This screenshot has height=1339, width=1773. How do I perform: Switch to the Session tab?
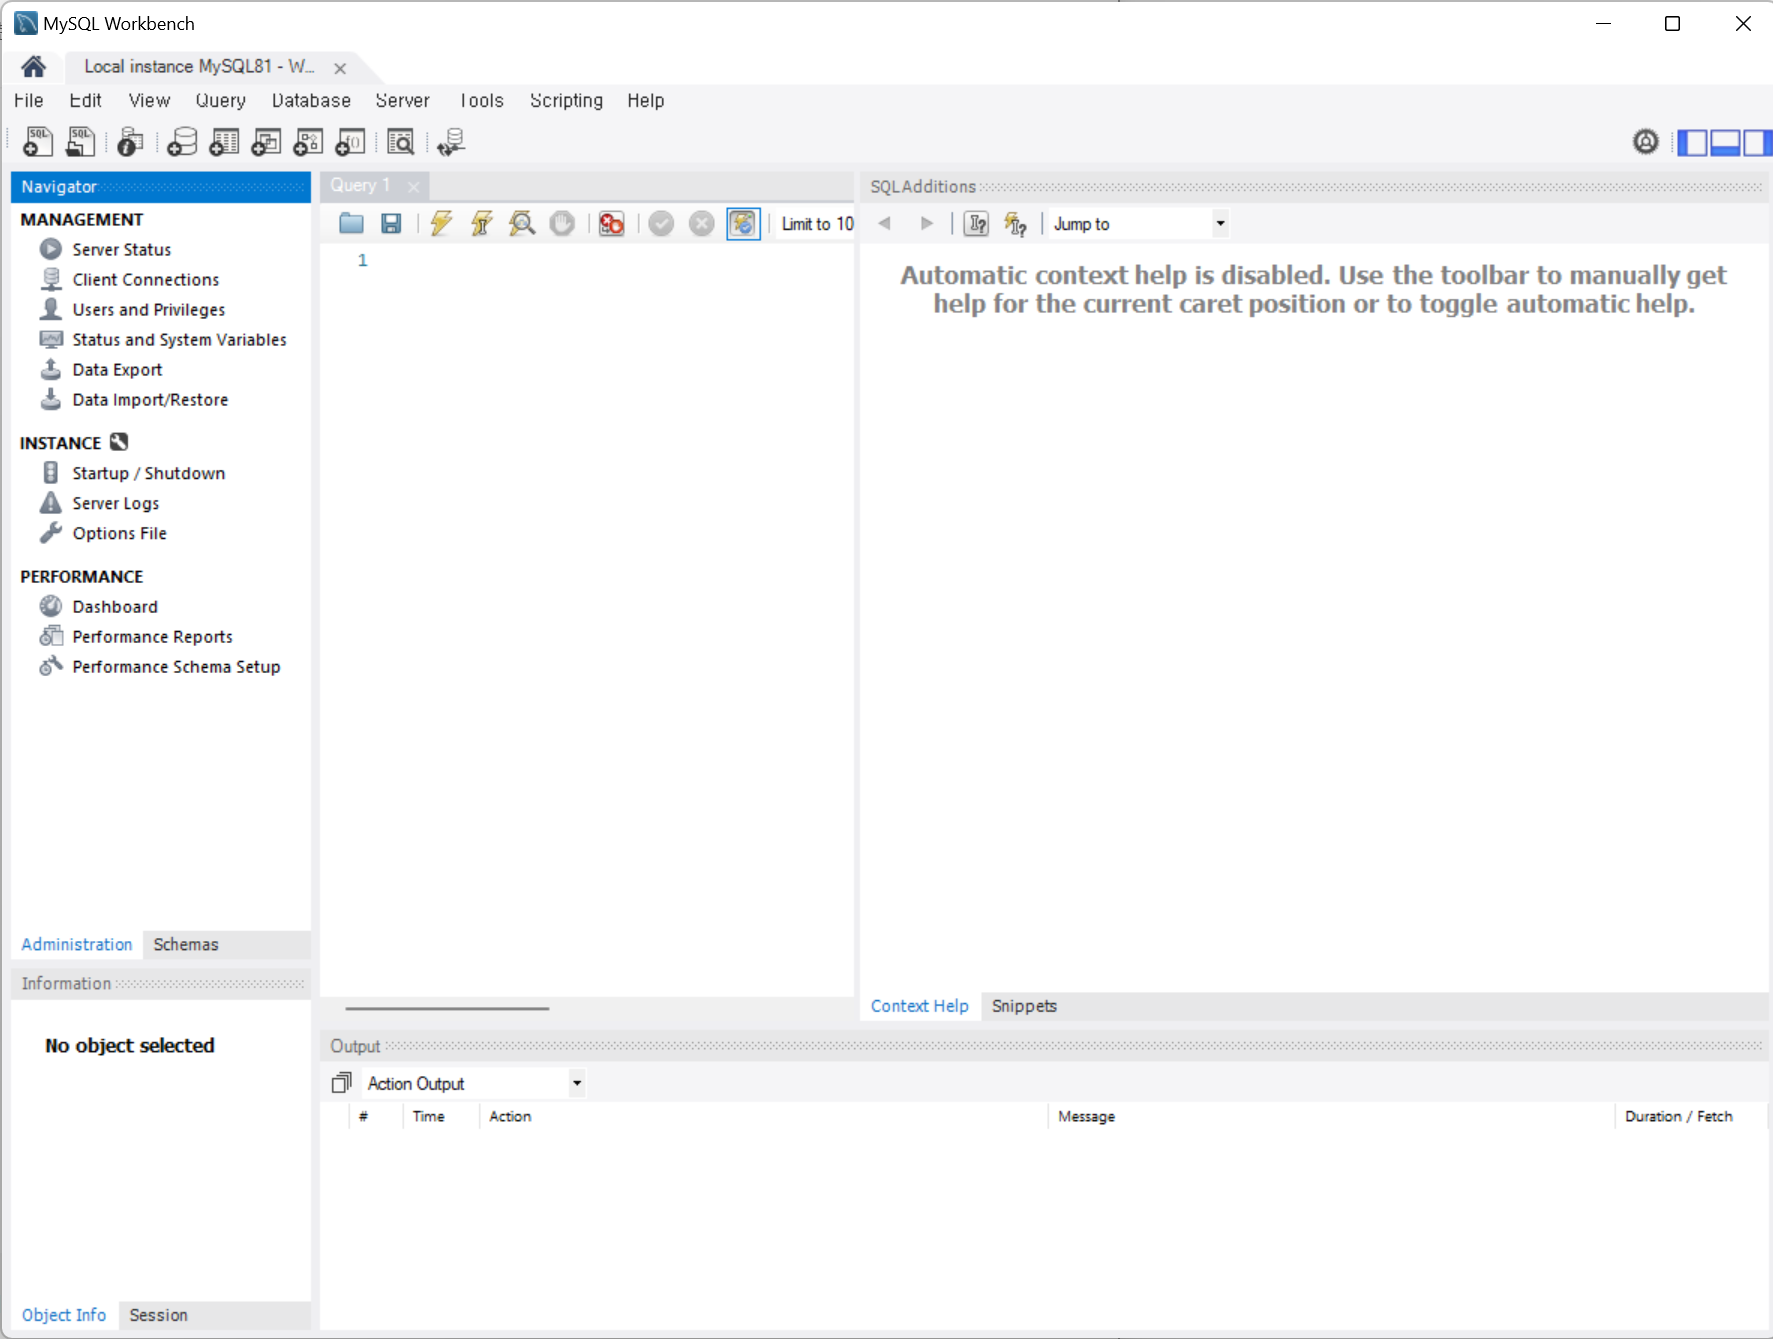pyautogui.click(x=158, y=1315)
